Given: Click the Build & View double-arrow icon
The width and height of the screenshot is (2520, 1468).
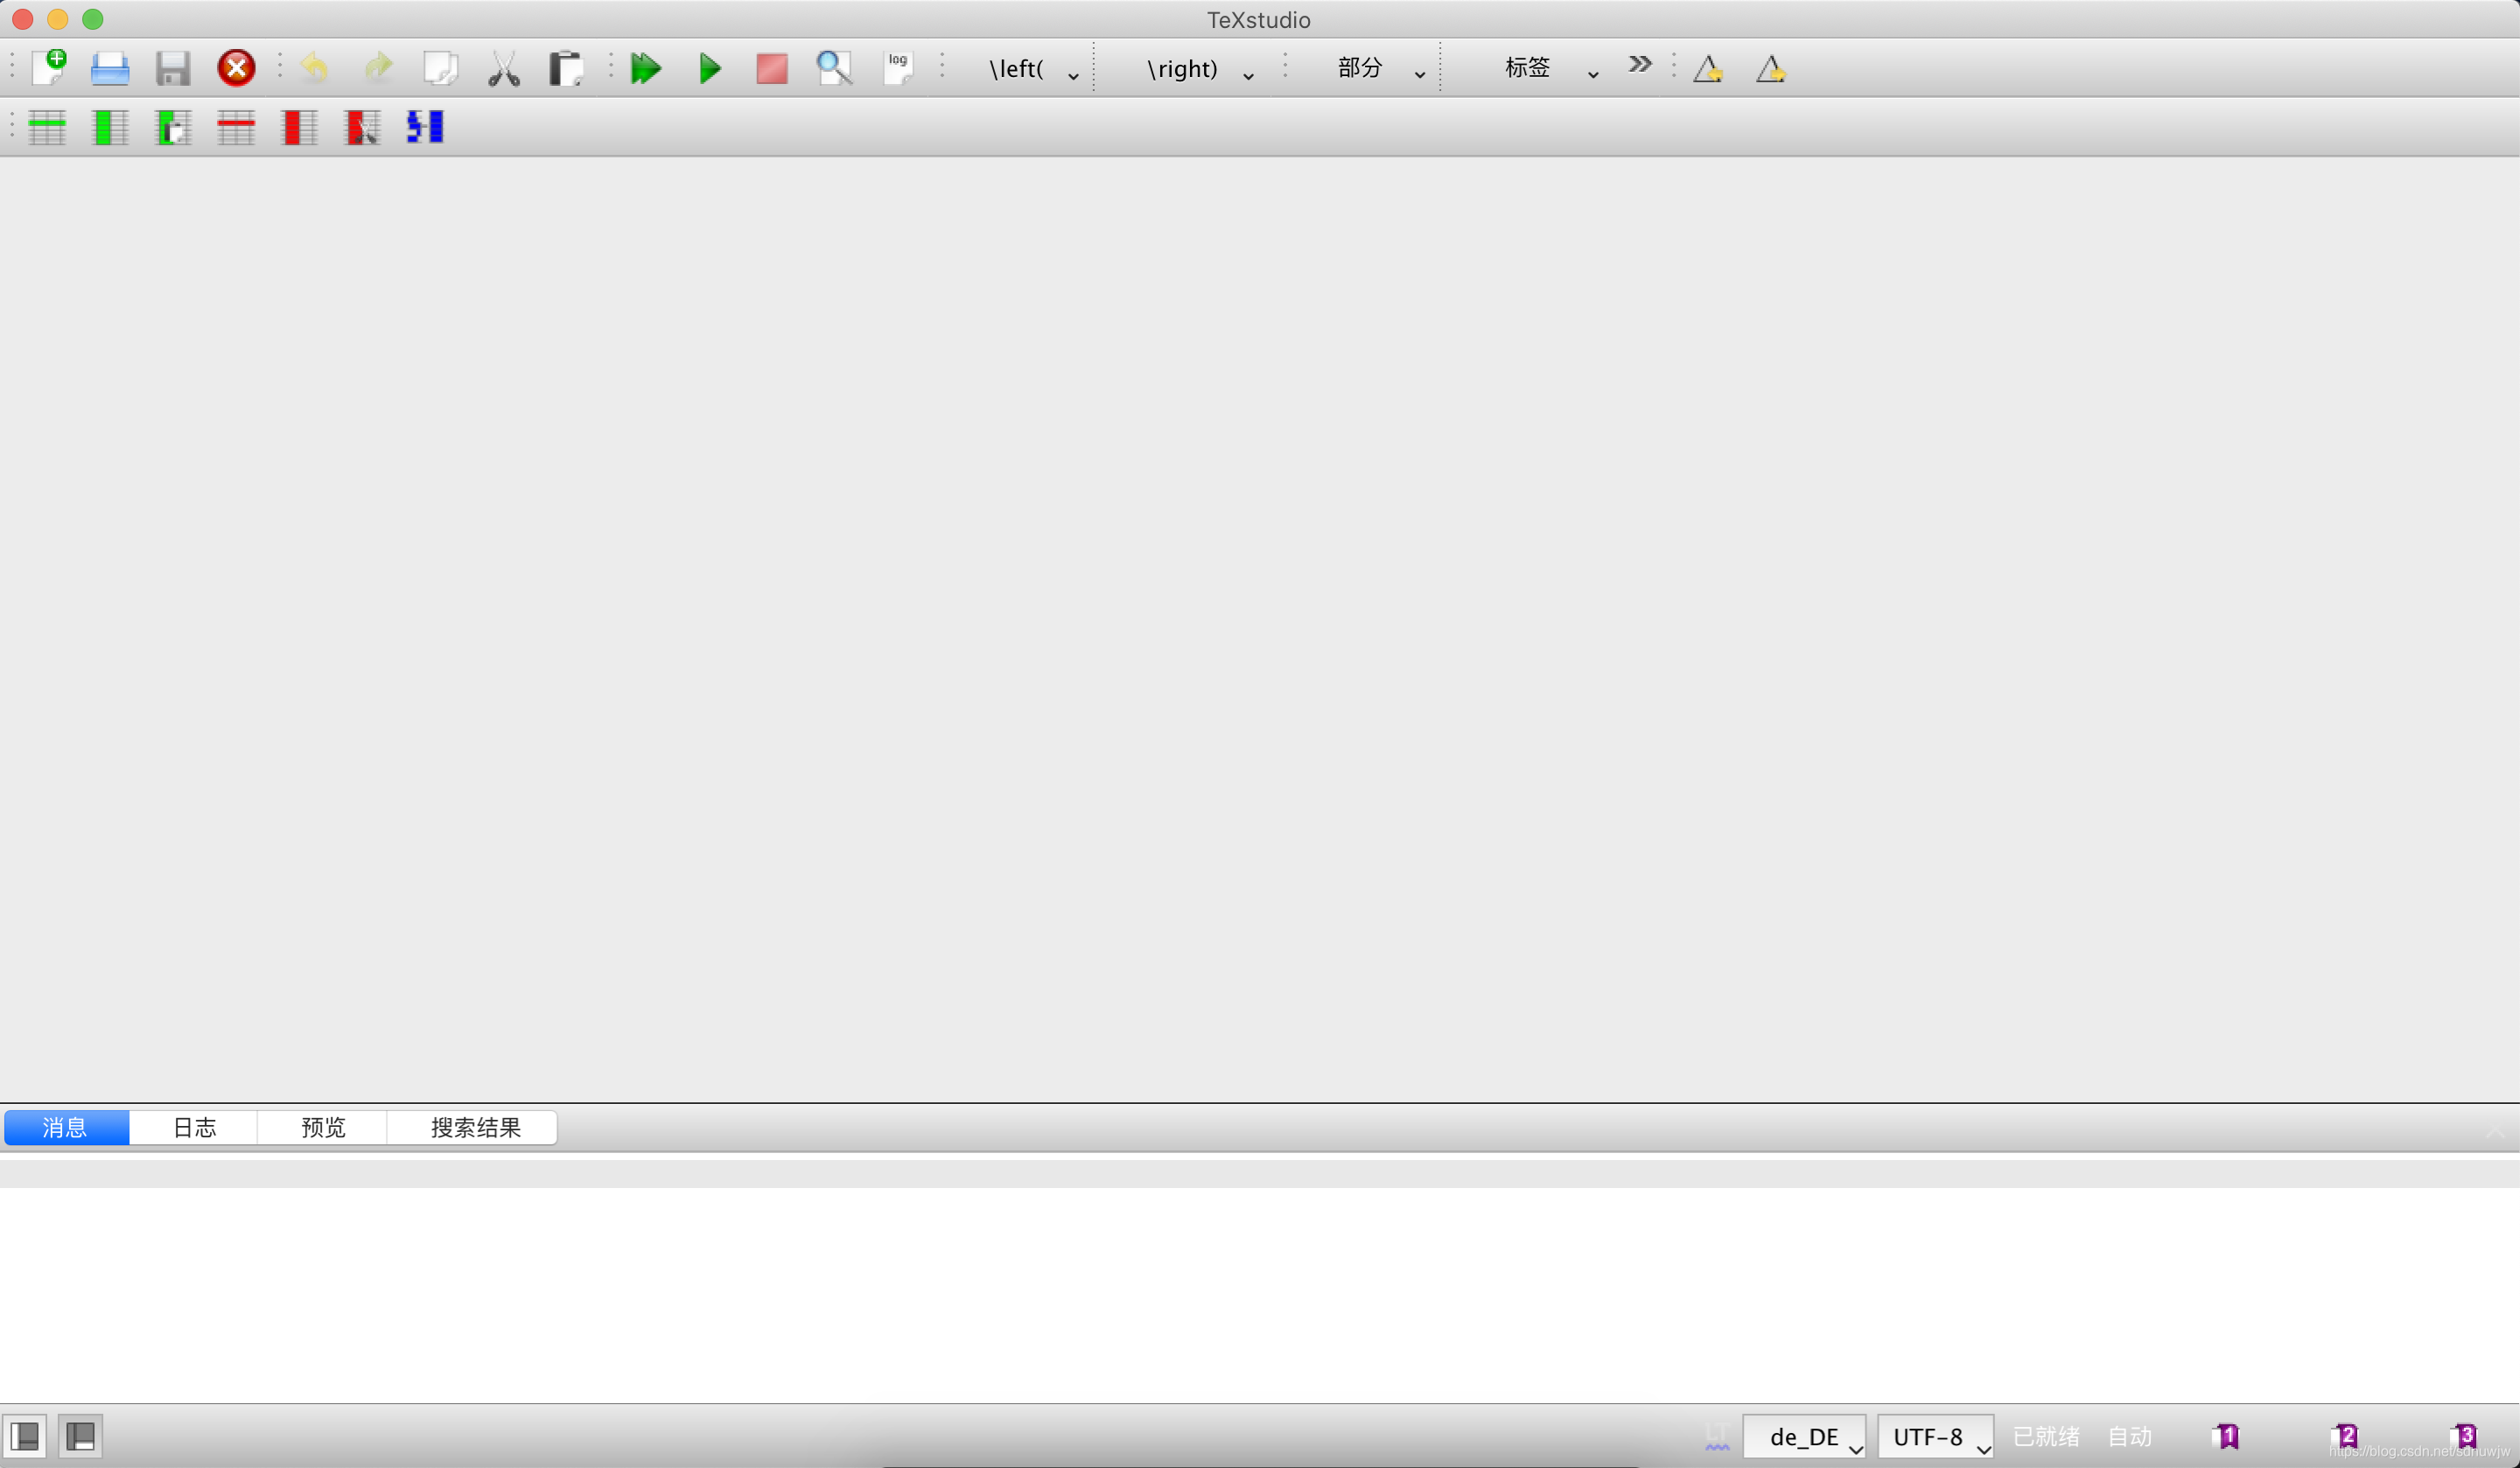Looking at the screenshot, I should [646, 68].
